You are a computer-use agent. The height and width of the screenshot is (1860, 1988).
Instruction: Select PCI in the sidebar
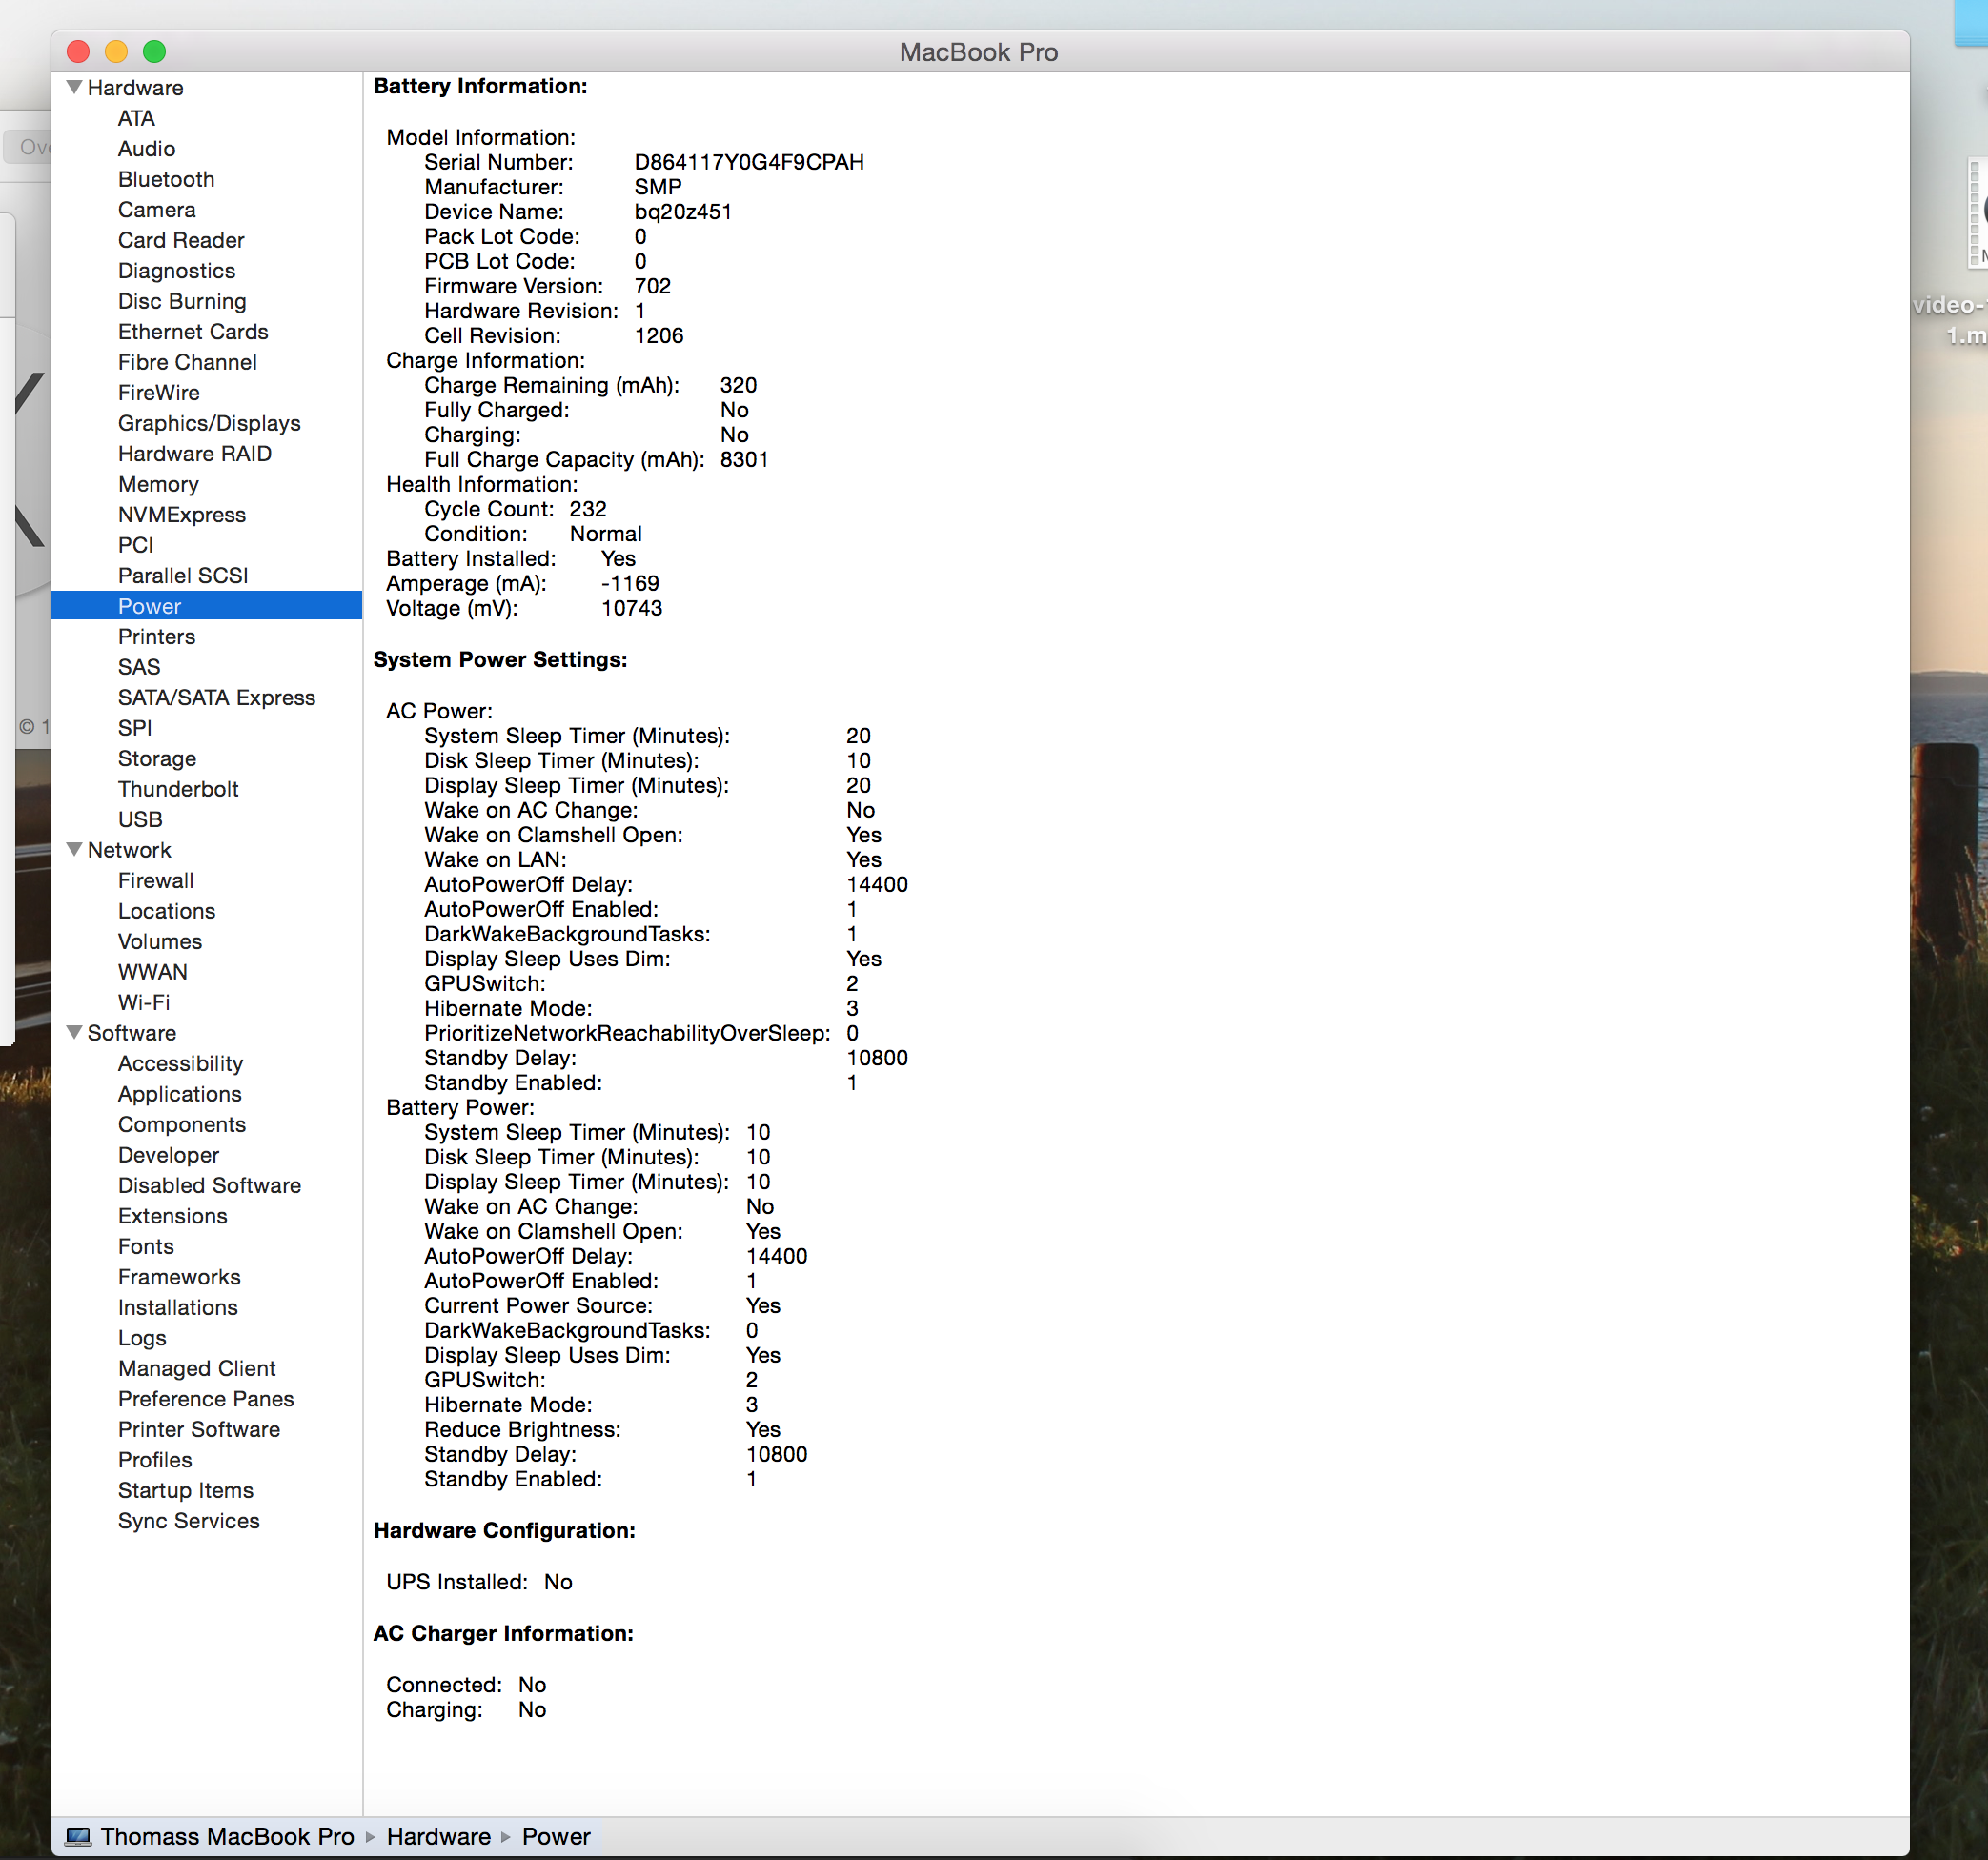click(x=135, y=545)
